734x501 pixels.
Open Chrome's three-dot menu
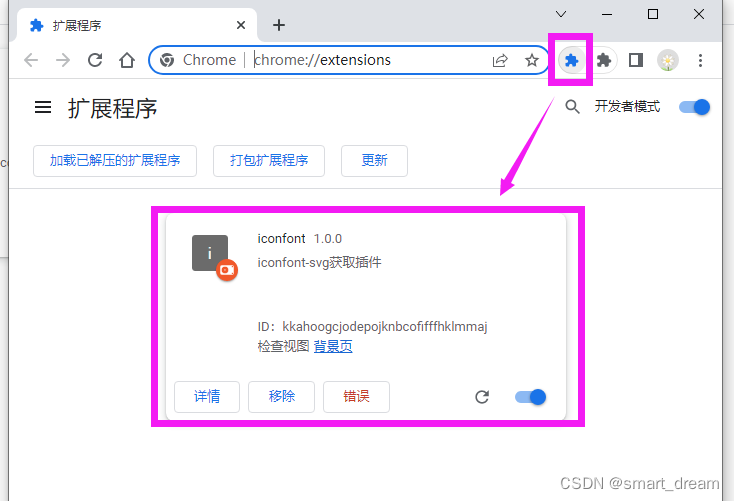[x=700, y=60]
